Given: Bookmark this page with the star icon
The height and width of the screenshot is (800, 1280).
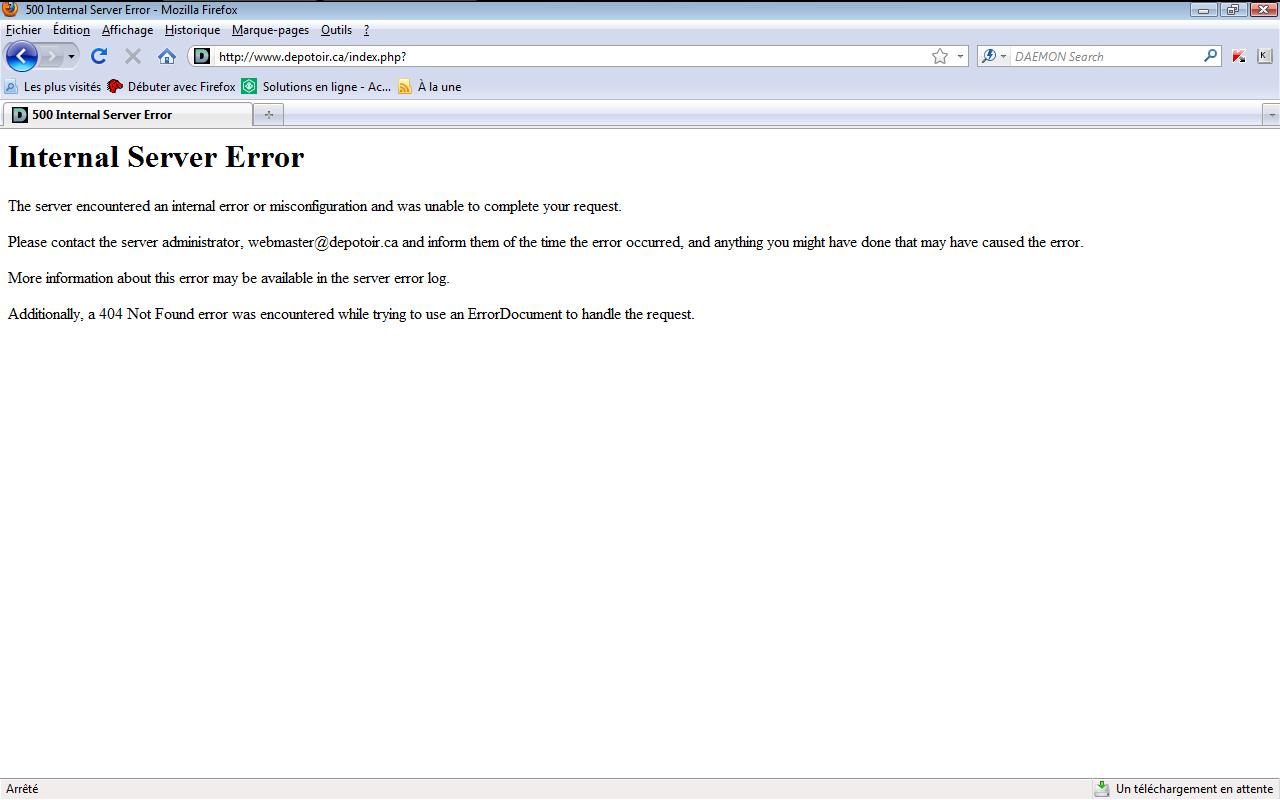Looking at the screenshot, I should 940,56.
